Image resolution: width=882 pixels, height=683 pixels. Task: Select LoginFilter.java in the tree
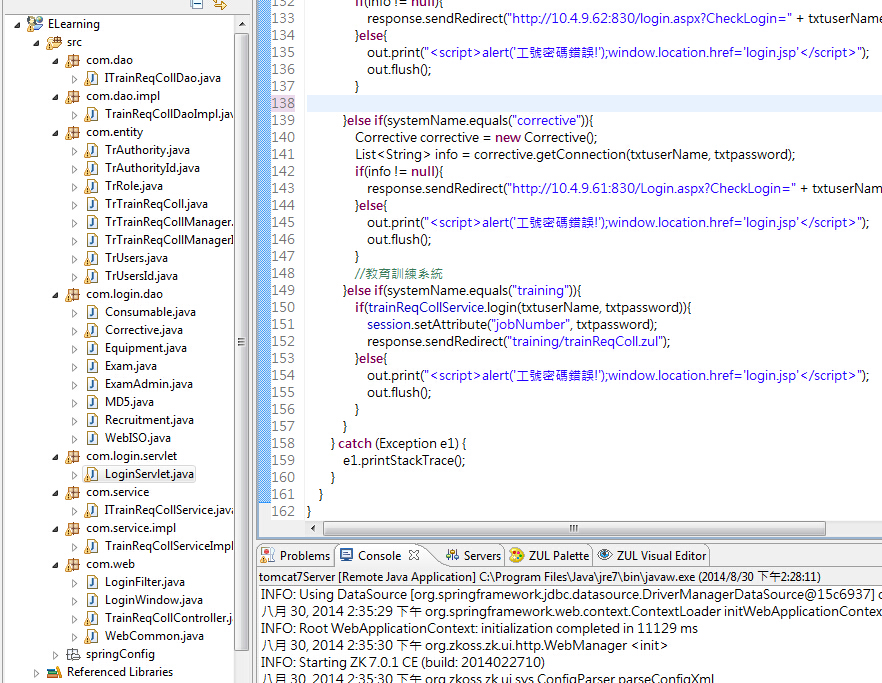[x=145, y=582]
